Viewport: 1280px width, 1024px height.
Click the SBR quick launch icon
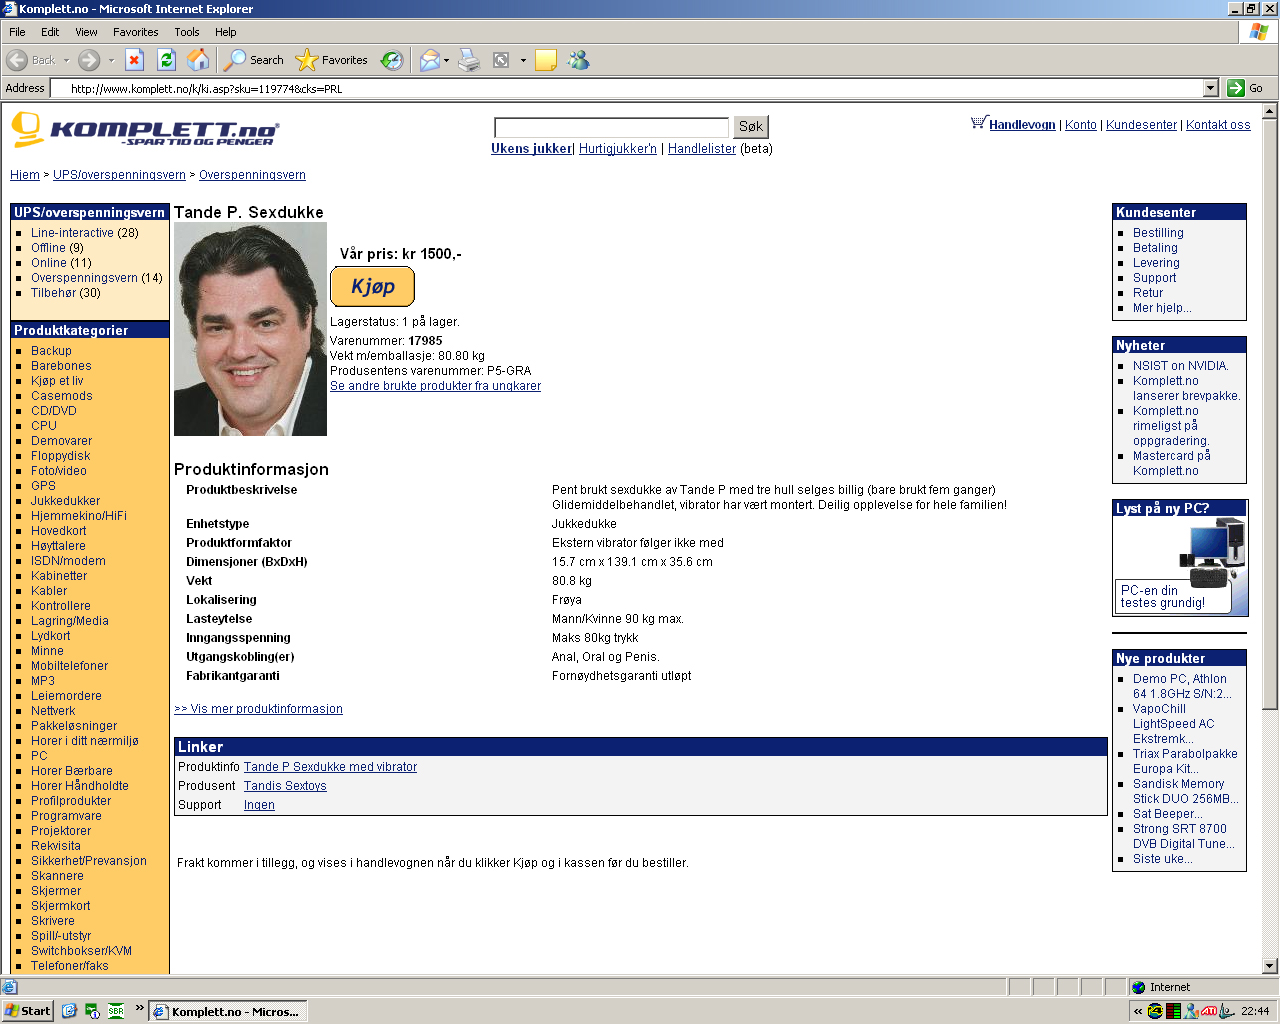(116, 1011)
